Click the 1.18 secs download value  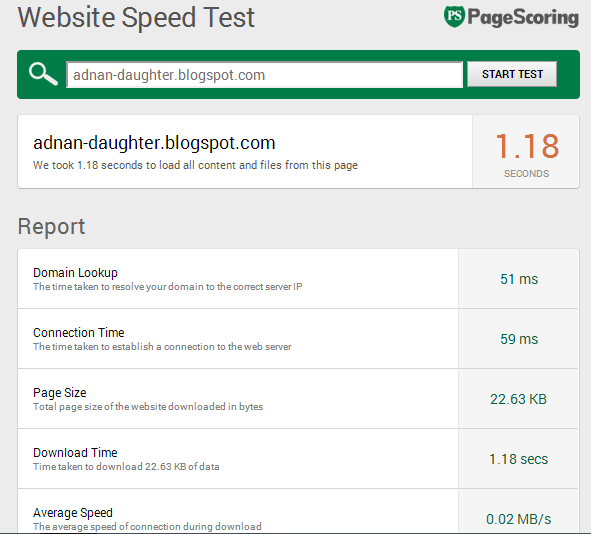519,459
